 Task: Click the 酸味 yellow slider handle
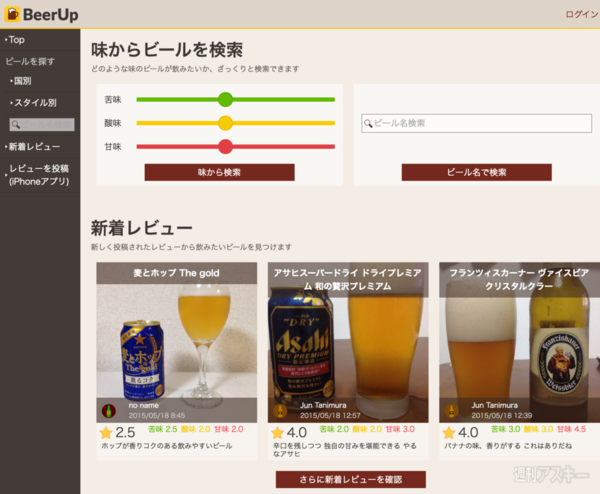coord(225,123)
